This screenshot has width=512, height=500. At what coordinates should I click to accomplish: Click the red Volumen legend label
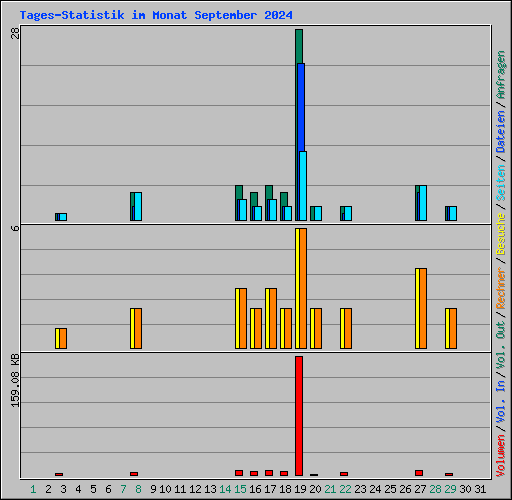click(500, 456)
